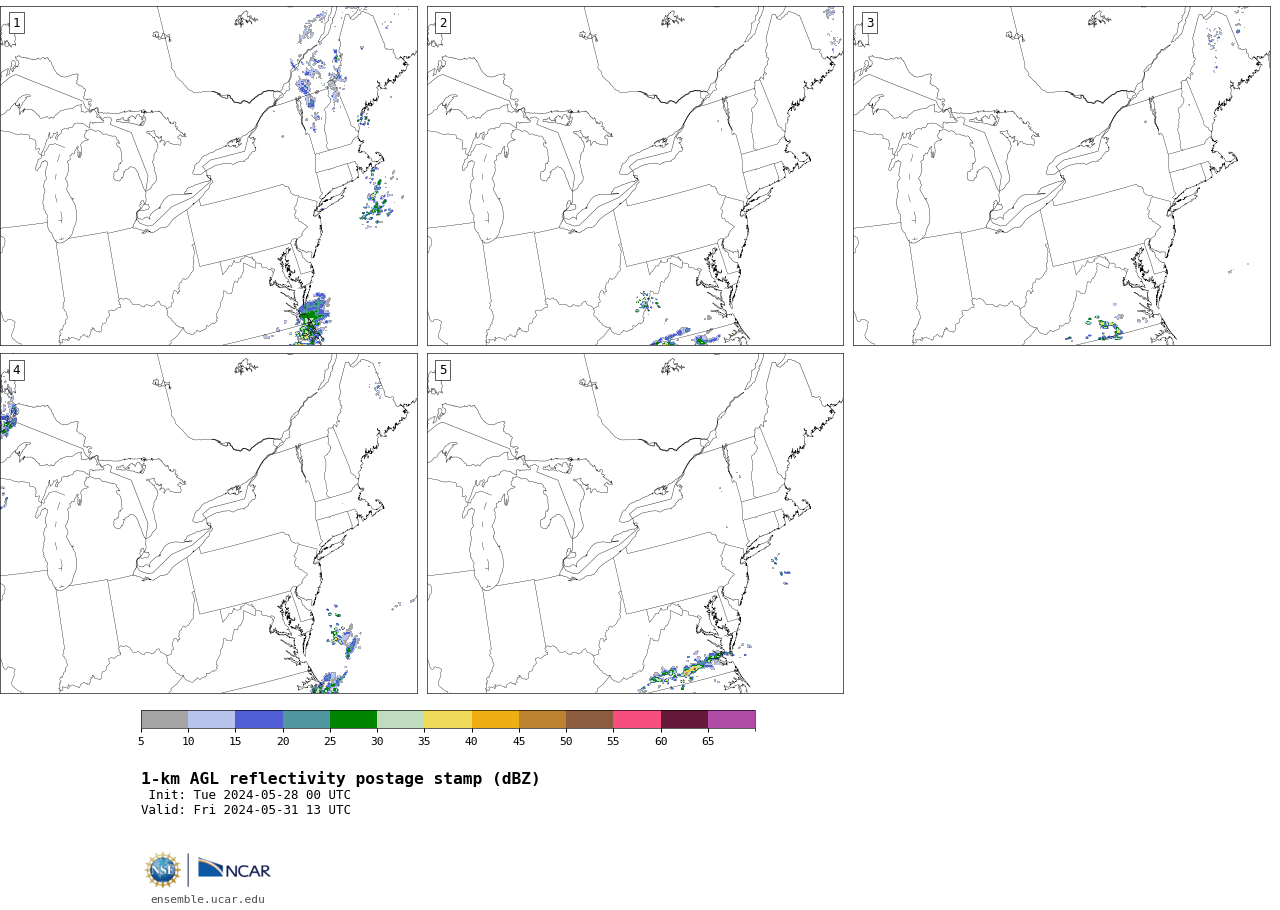Click the panel number 2 label

tap(443, 23)
